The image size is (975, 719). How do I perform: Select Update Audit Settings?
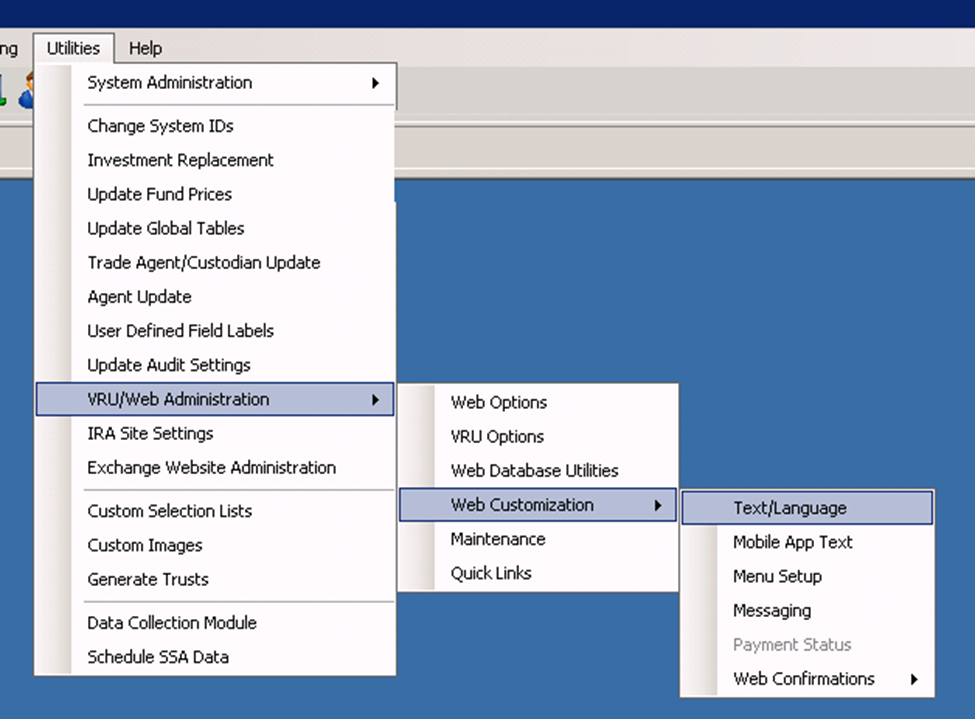click(215, 365)
